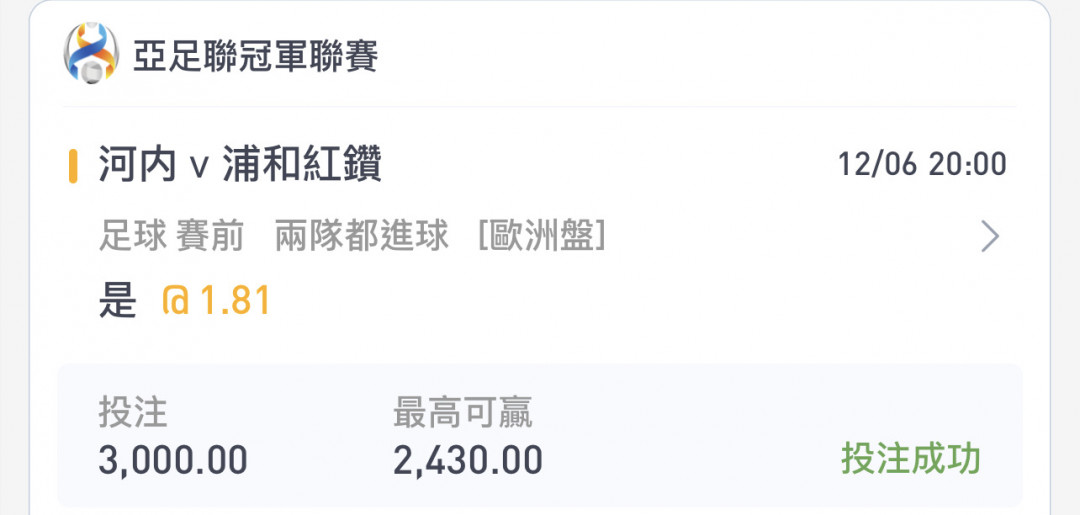
Task: Click the 投注 stake label
Action: pyautogui.click(x=133, y=413)
